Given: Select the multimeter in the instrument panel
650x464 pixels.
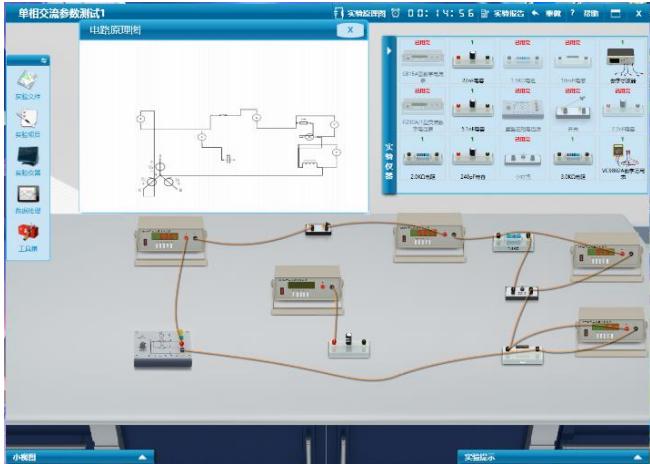Looking at the screenshot, I should click(x=620, y=152).
